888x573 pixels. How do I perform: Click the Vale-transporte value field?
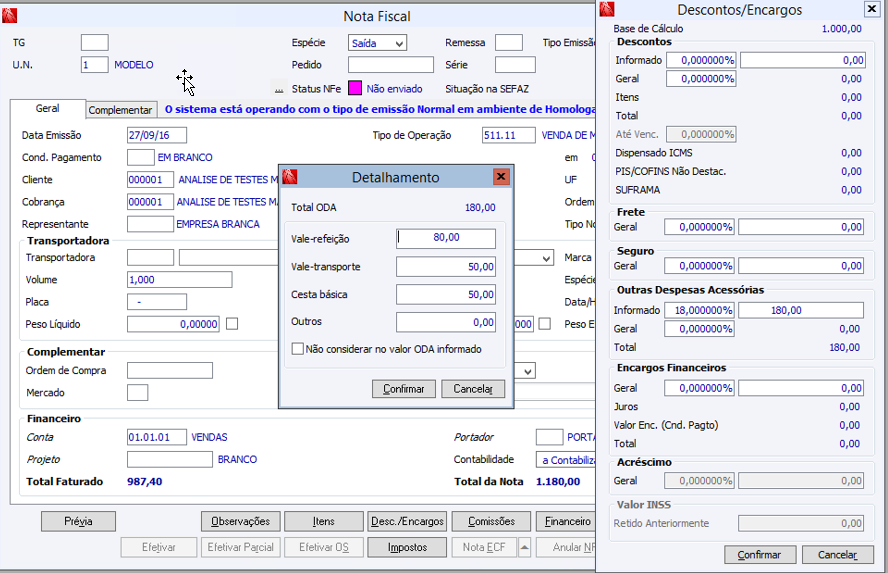(446, 266)
